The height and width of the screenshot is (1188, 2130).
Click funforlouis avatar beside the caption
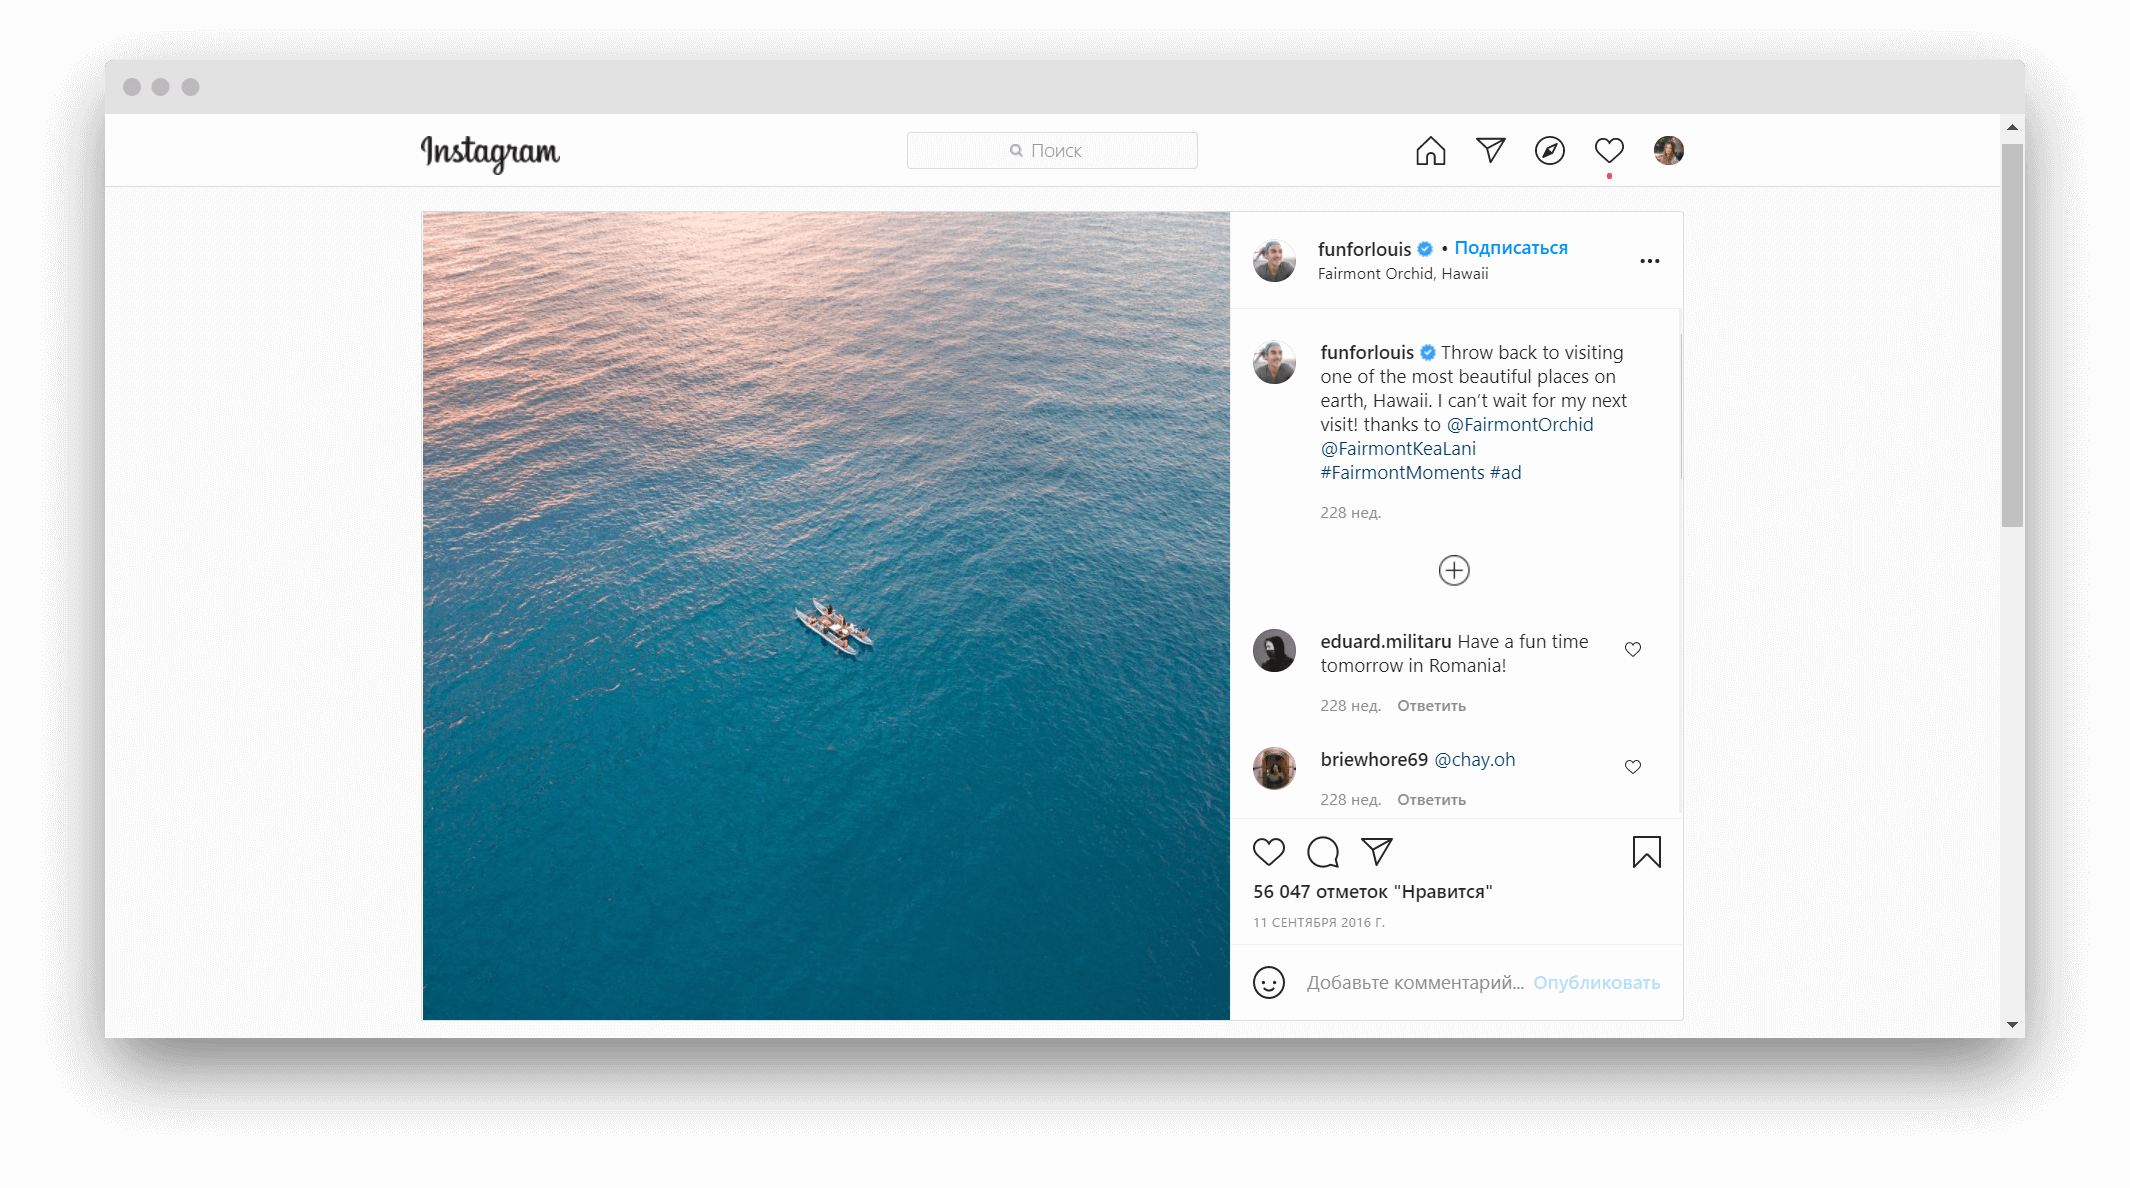pos(1274,362)
